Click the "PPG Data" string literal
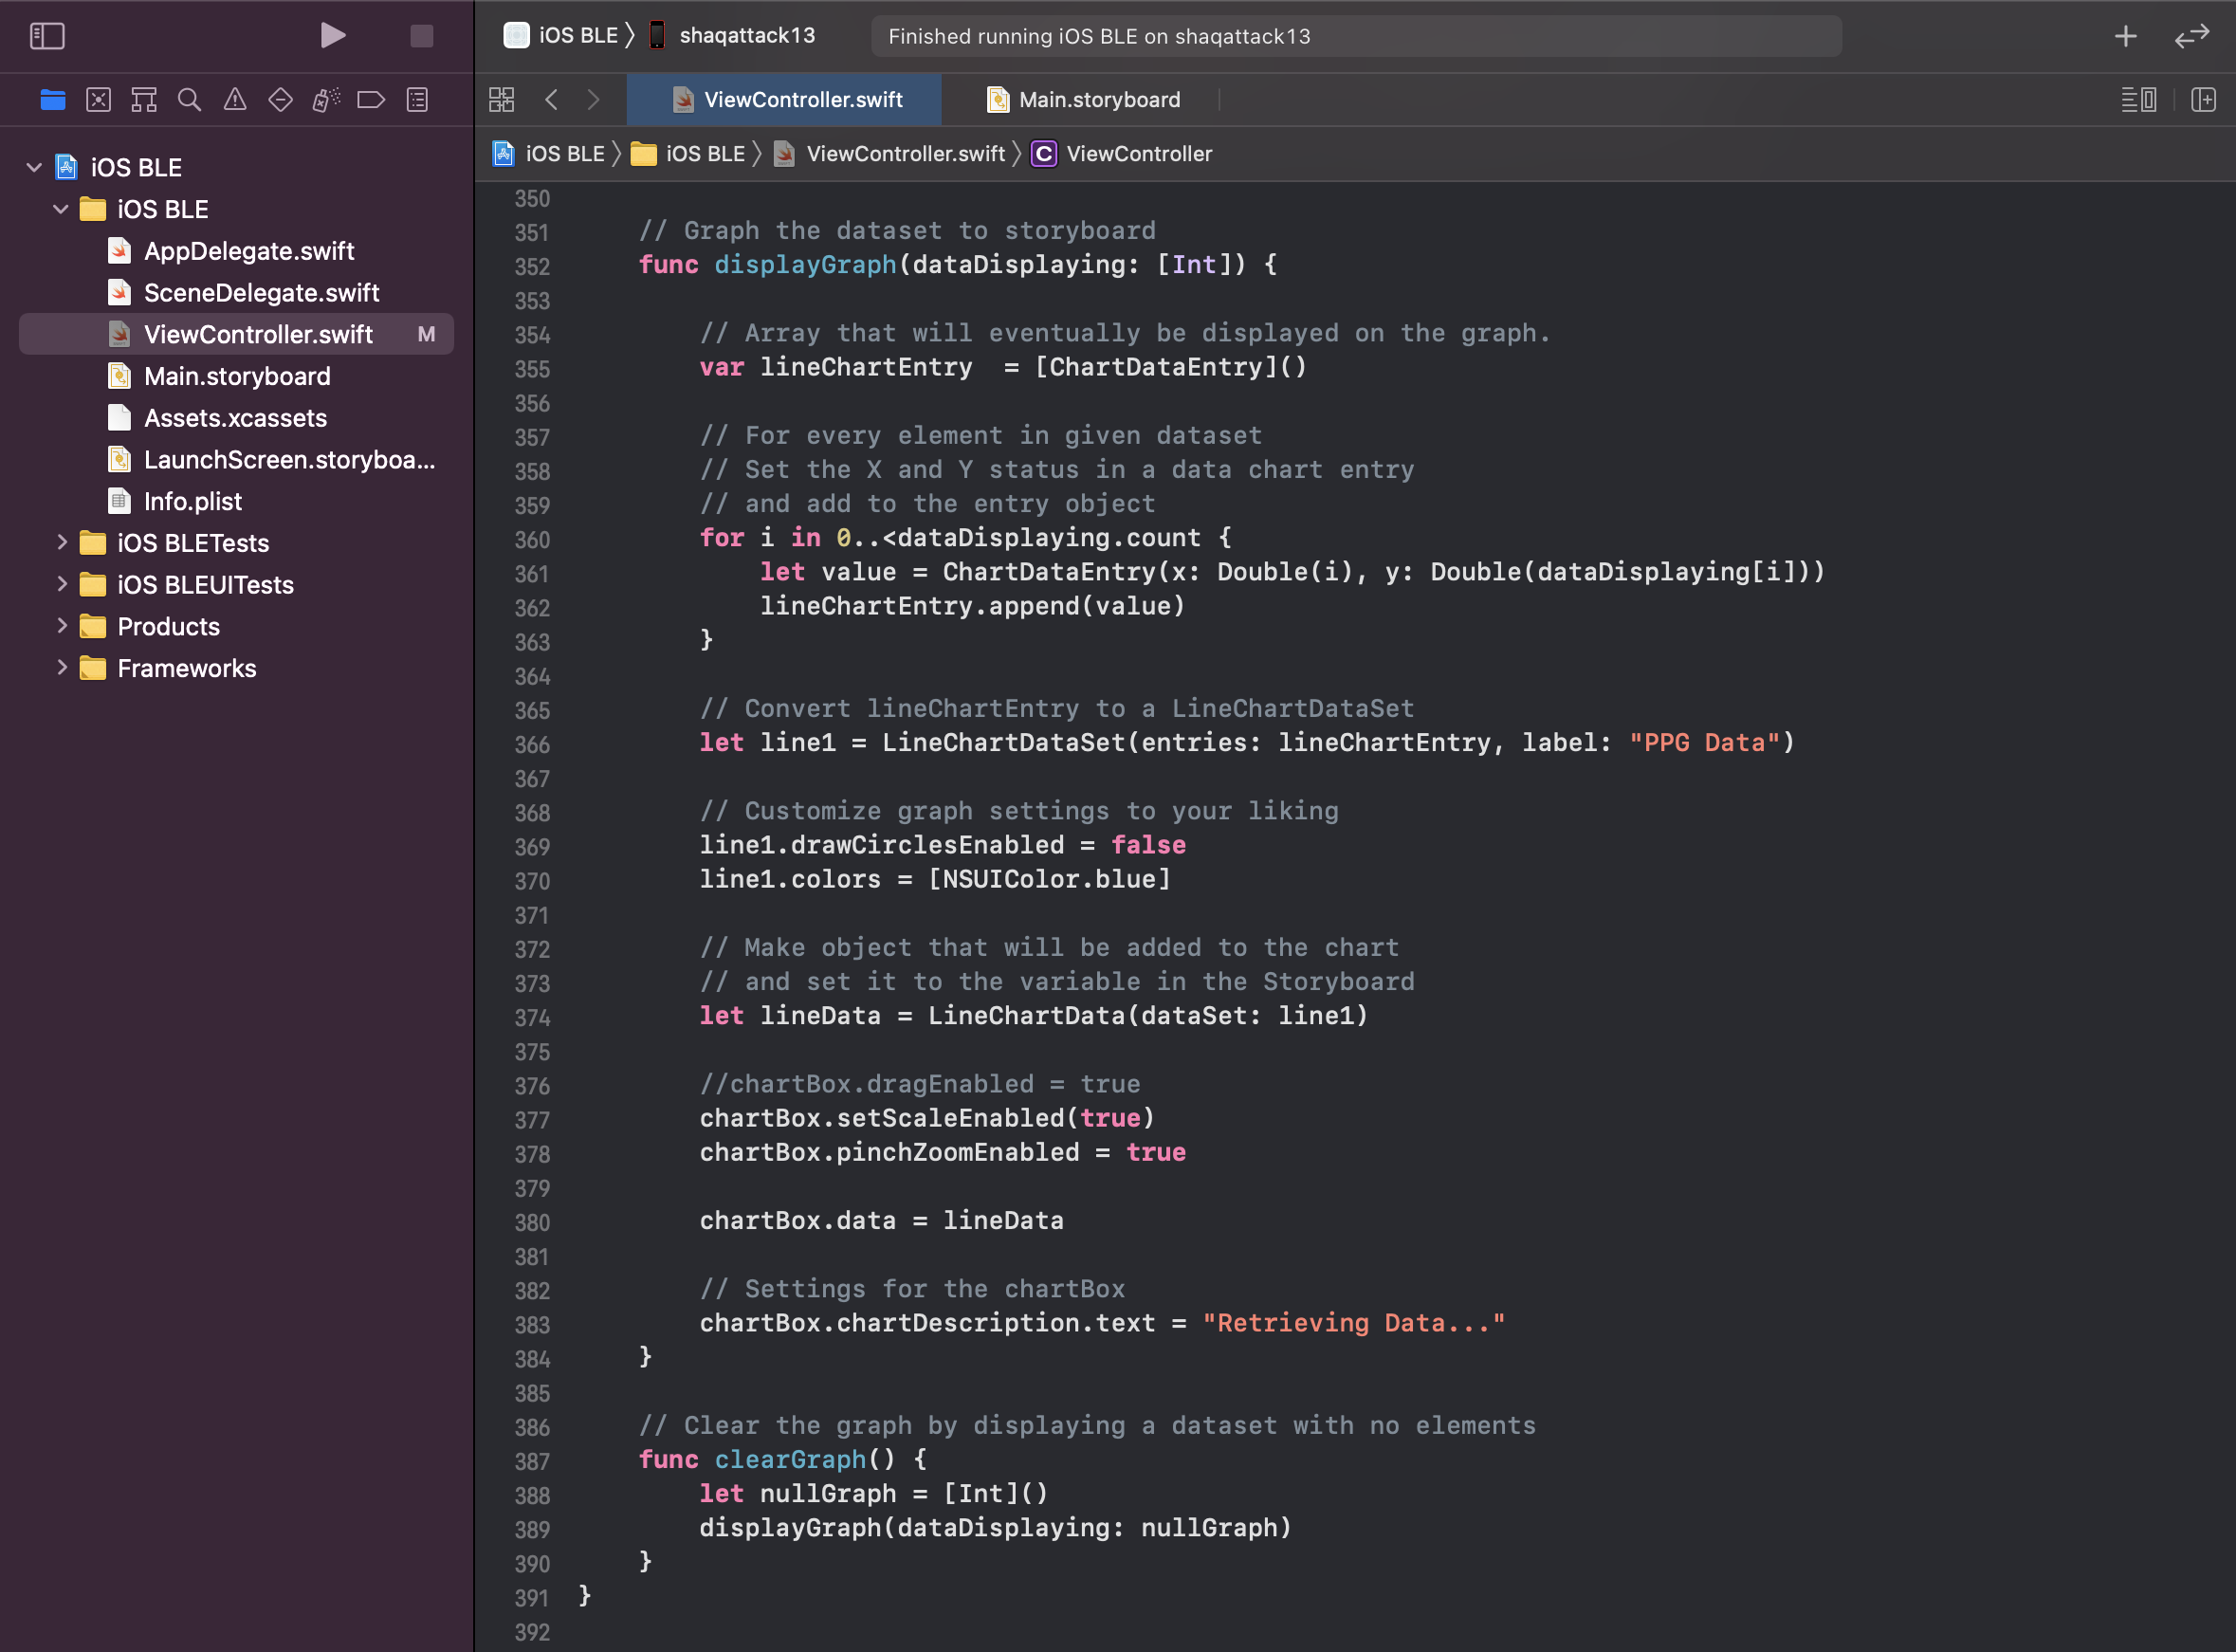Viewport: 2236px width, 1652px height. [1705, 743]
